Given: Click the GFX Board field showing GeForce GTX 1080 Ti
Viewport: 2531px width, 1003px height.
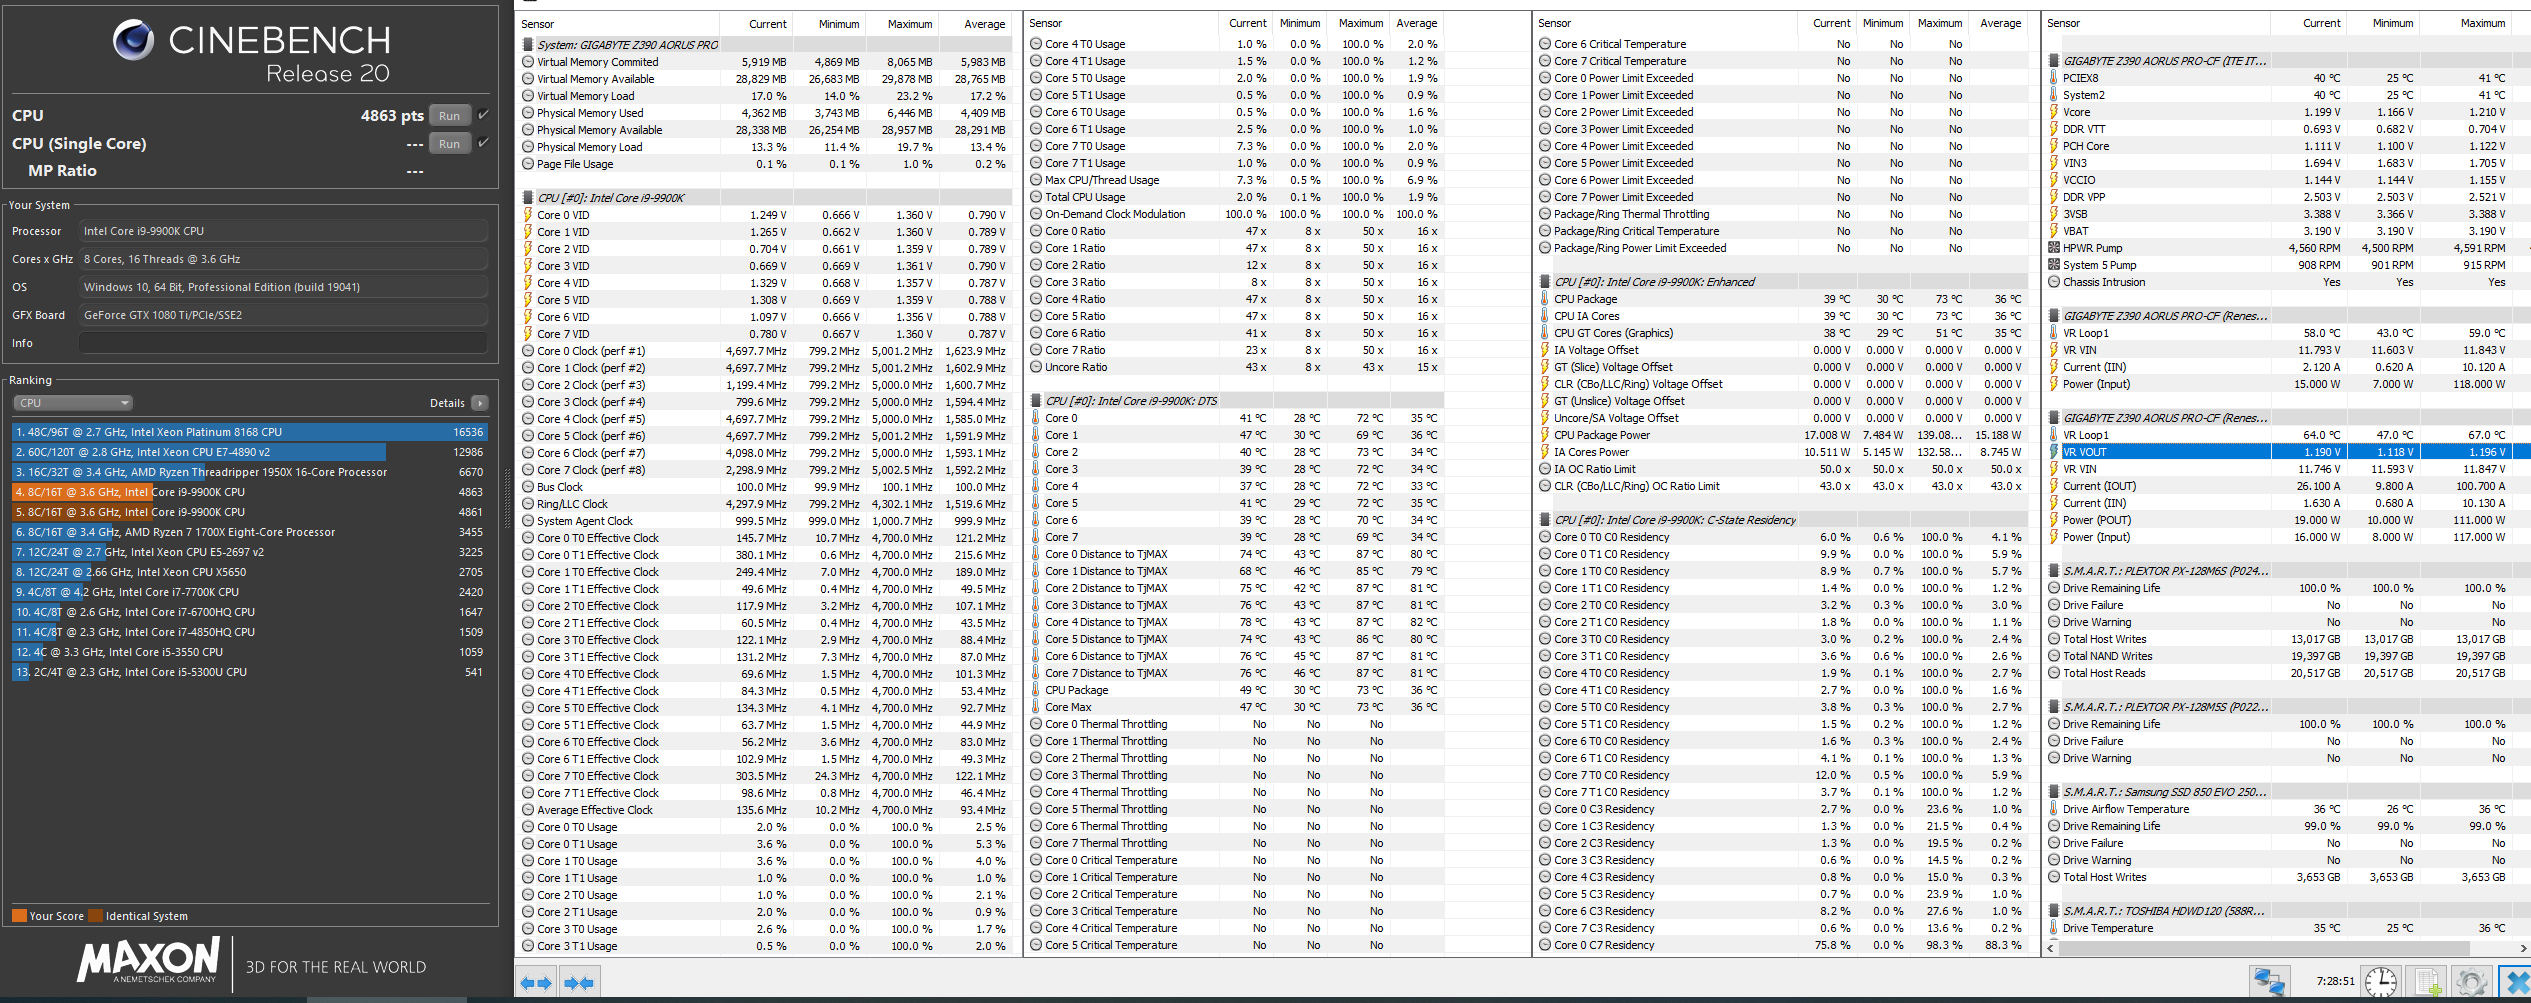Looking at the screenshot, I should [x=283, y=315].
